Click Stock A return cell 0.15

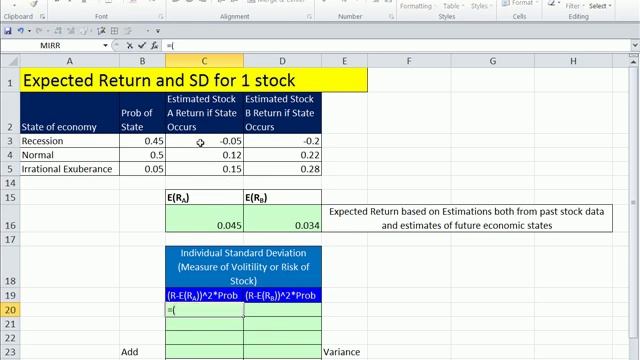[x=204, y=169]
